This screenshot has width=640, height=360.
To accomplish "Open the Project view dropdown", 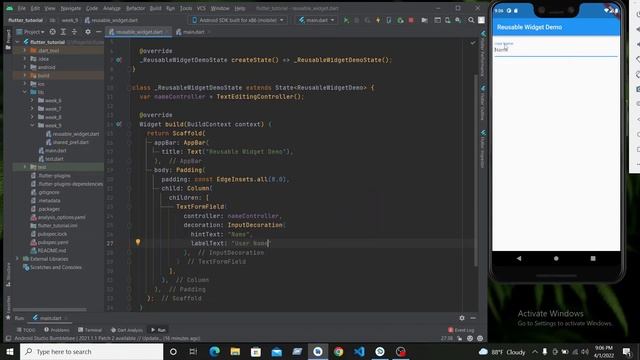I will [31, 31].
